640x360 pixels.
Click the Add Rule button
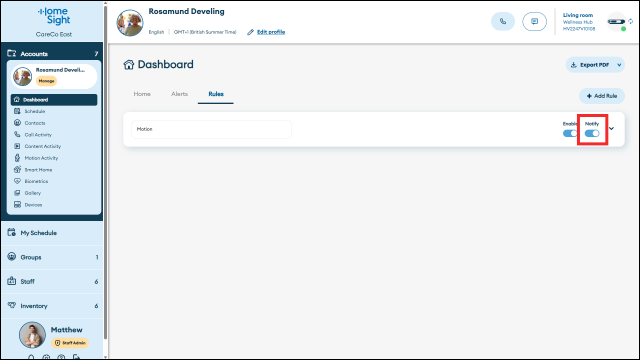click(602, 96)
